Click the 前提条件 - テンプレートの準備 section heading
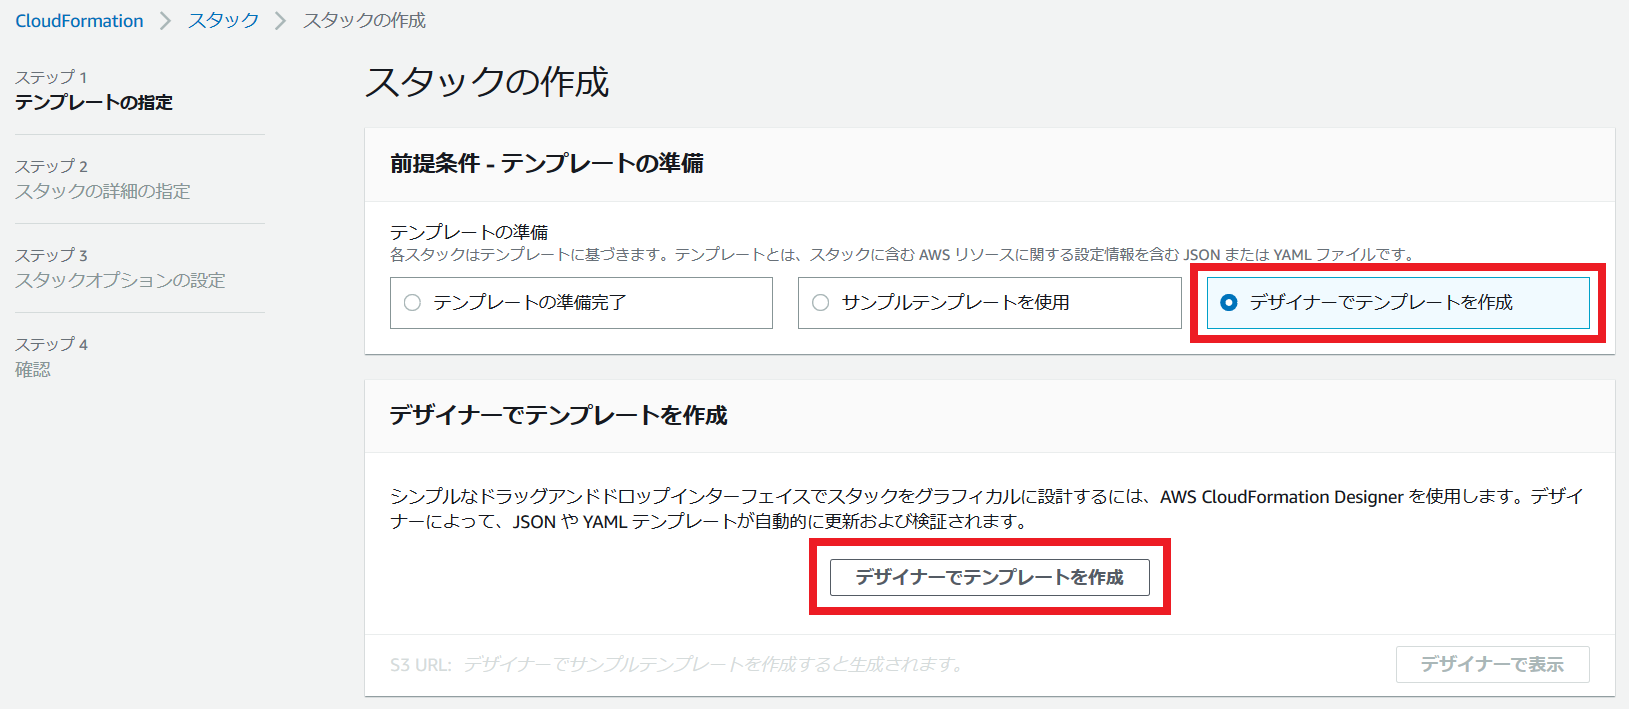1629x709 pixels. pos(547,164)
